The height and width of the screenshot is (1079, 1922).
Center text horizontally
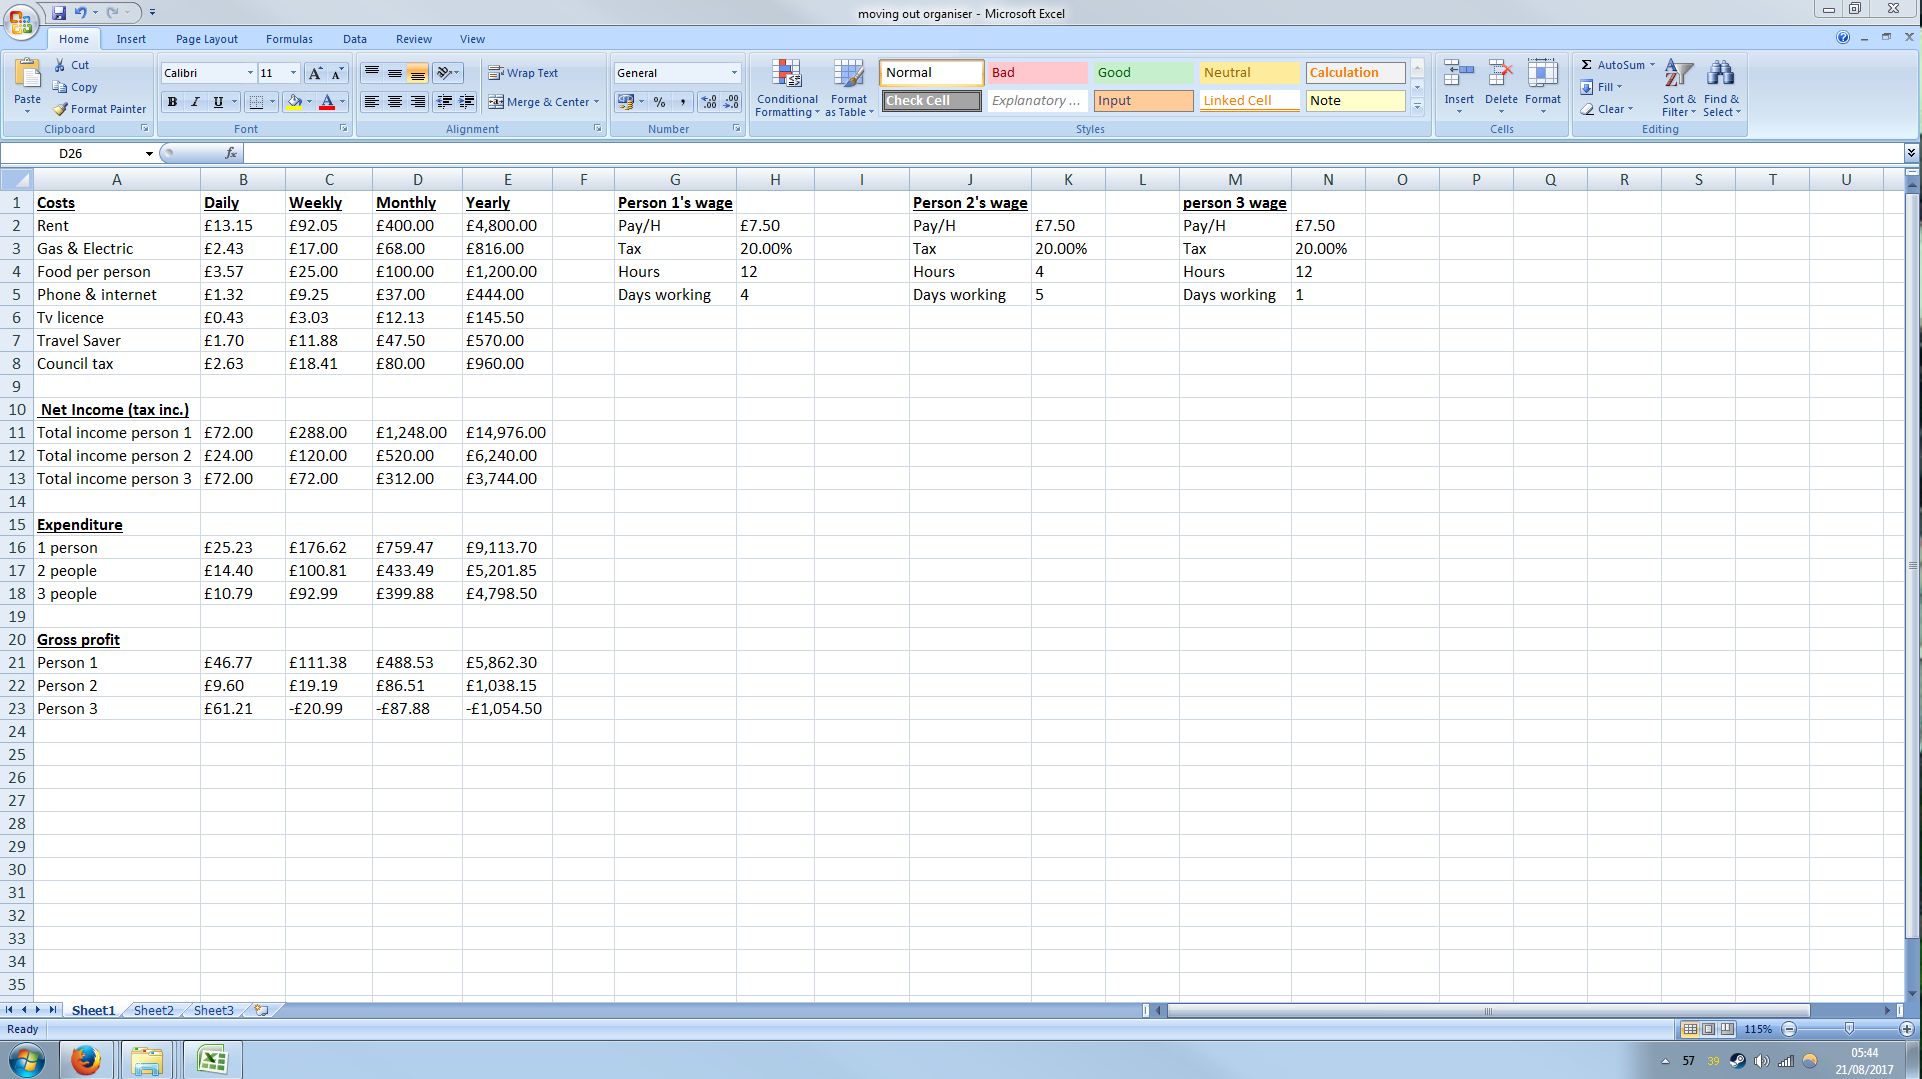click(x=394, y=102)
